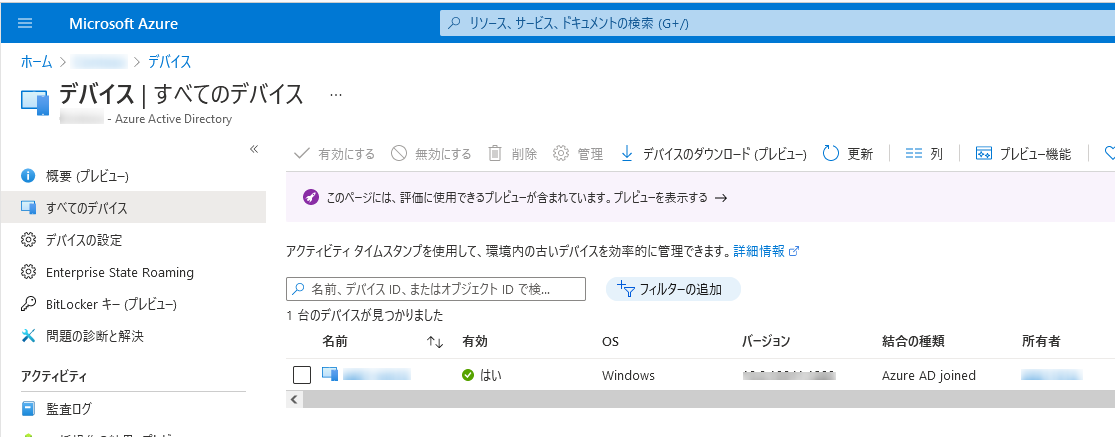Open the 詳細情報 external link
Image resolution: width=1115 pixels, height=437 pixels.
(x=767, y=251)
